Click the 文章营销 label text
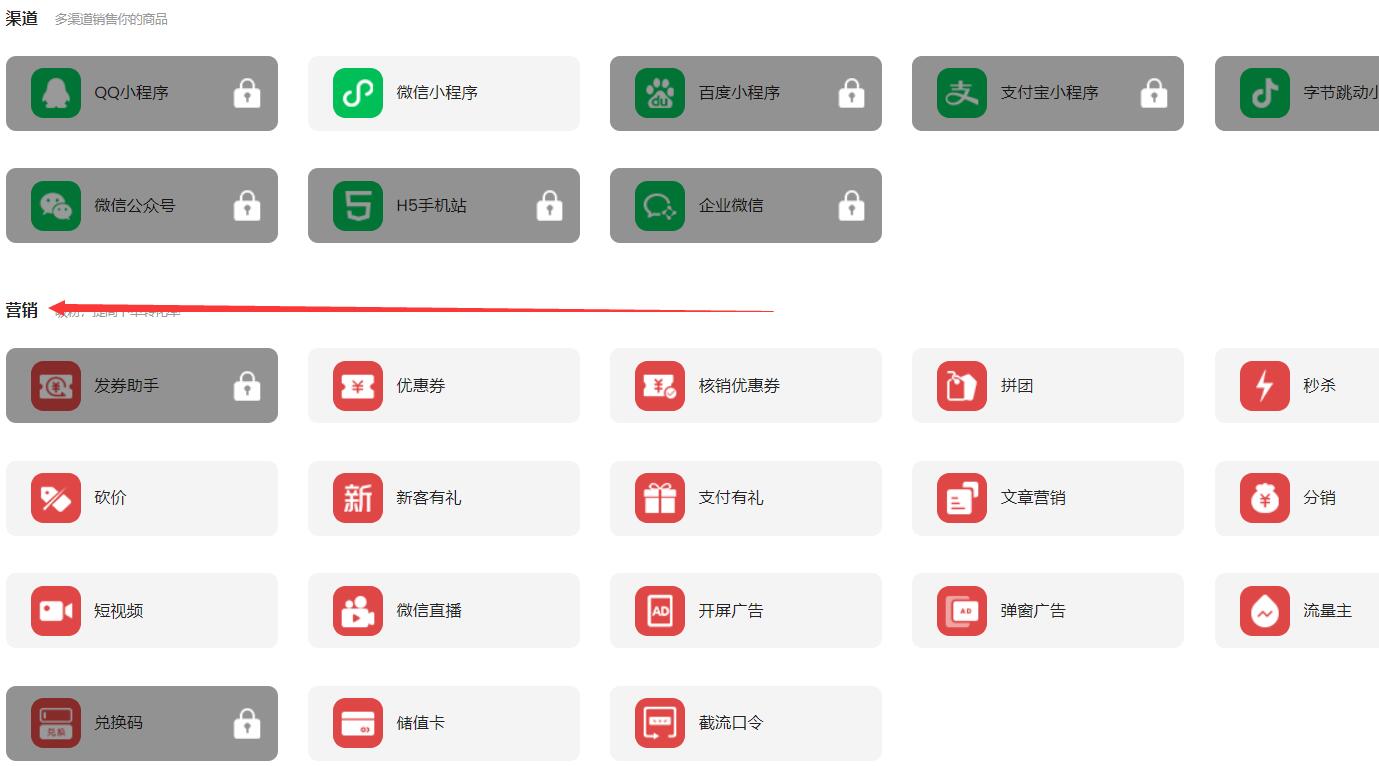The height and width of the screenshot is (766, 1379). click(1033, 498)
